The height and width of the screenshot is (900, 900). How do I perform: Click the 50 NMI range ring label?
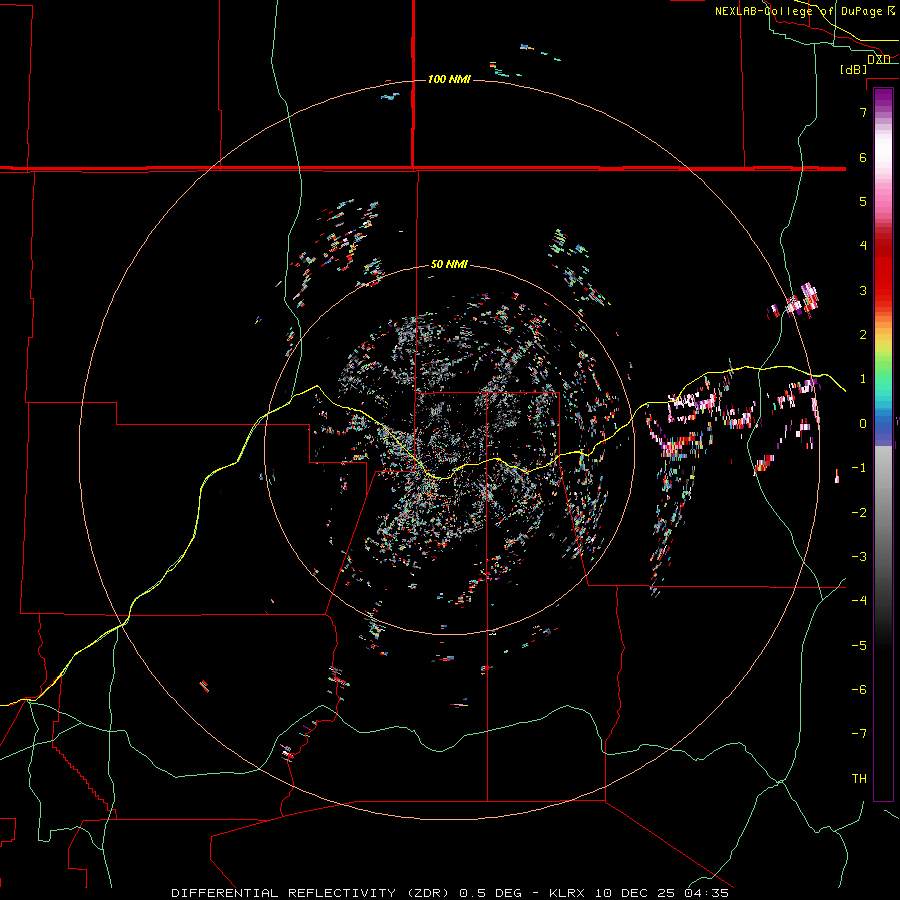449,264
